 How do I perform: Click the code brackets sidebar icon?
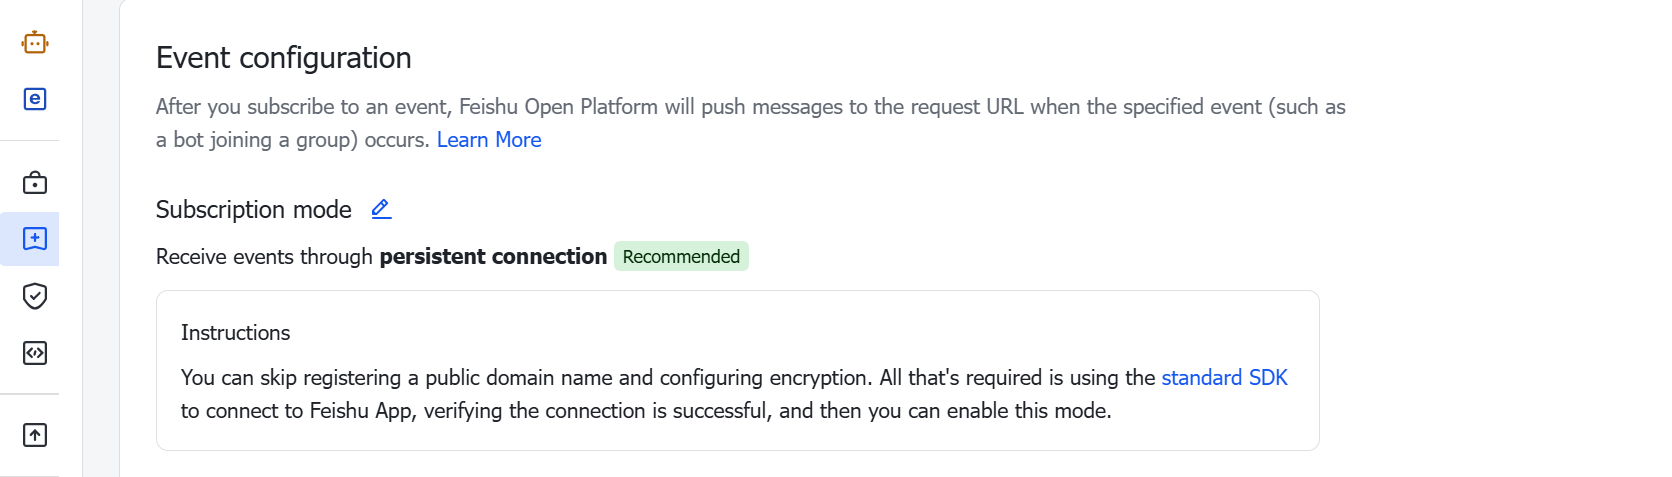click(35, 353)
